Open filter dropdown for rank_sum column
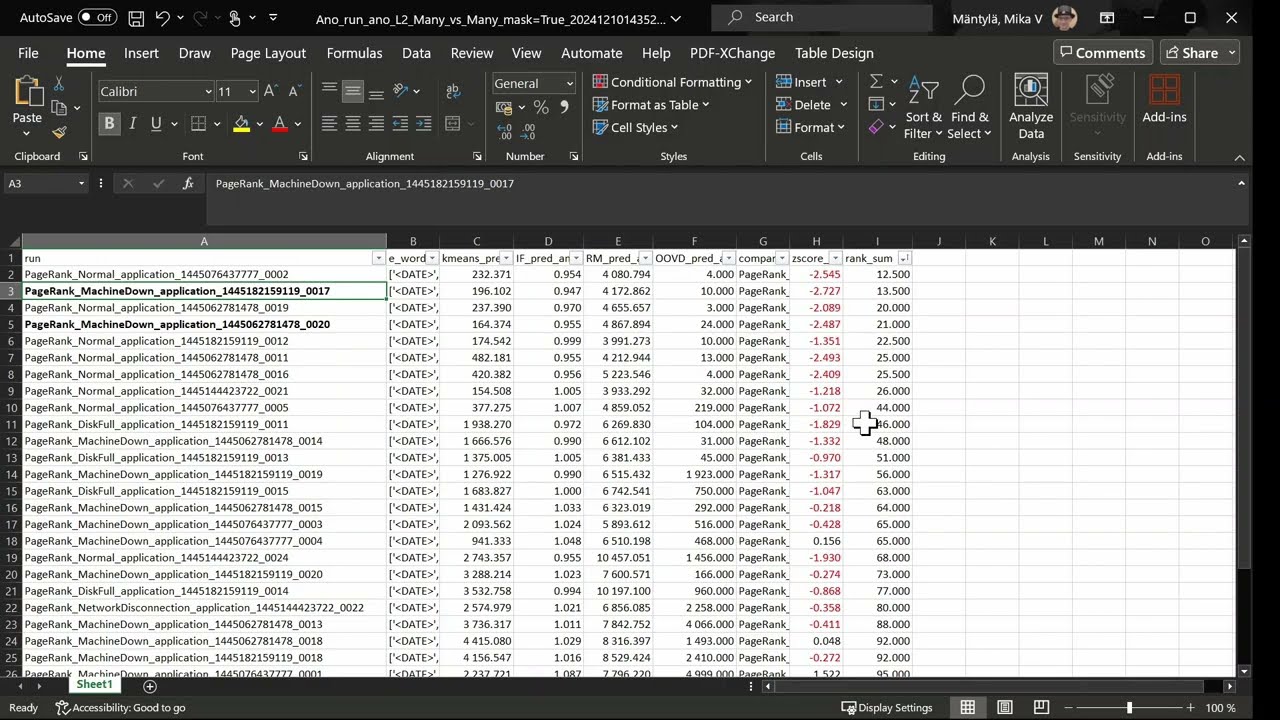The image size is (1280, 720). pyautogui.click(x=904, y=258)
